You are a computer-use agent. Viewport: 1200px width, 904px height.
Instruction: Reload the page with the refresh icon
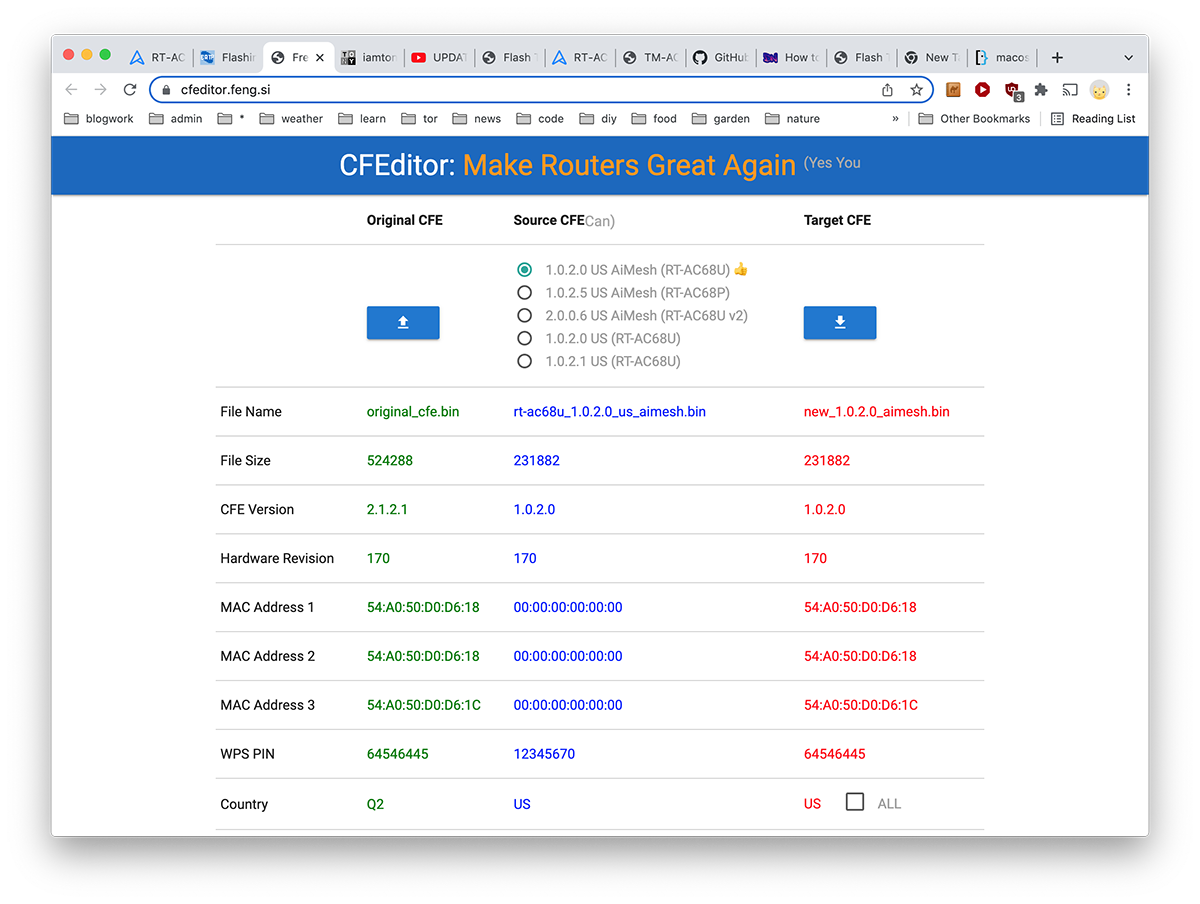point(130,90)
